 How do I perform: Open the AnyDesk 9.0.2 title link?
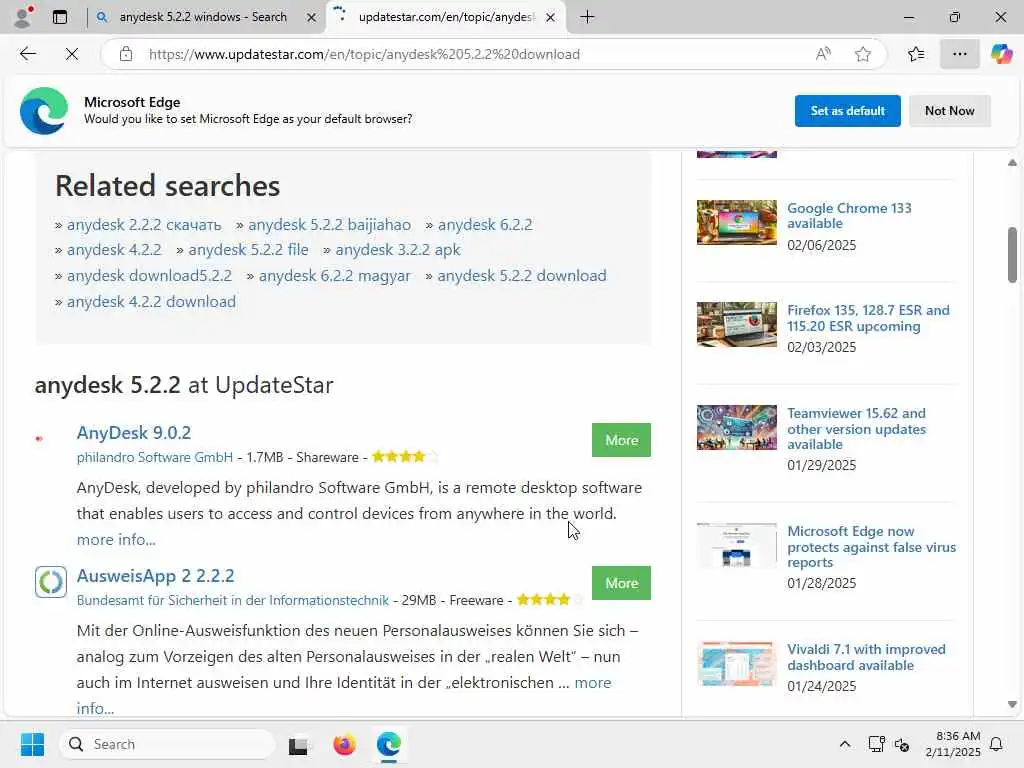point(134,433)
